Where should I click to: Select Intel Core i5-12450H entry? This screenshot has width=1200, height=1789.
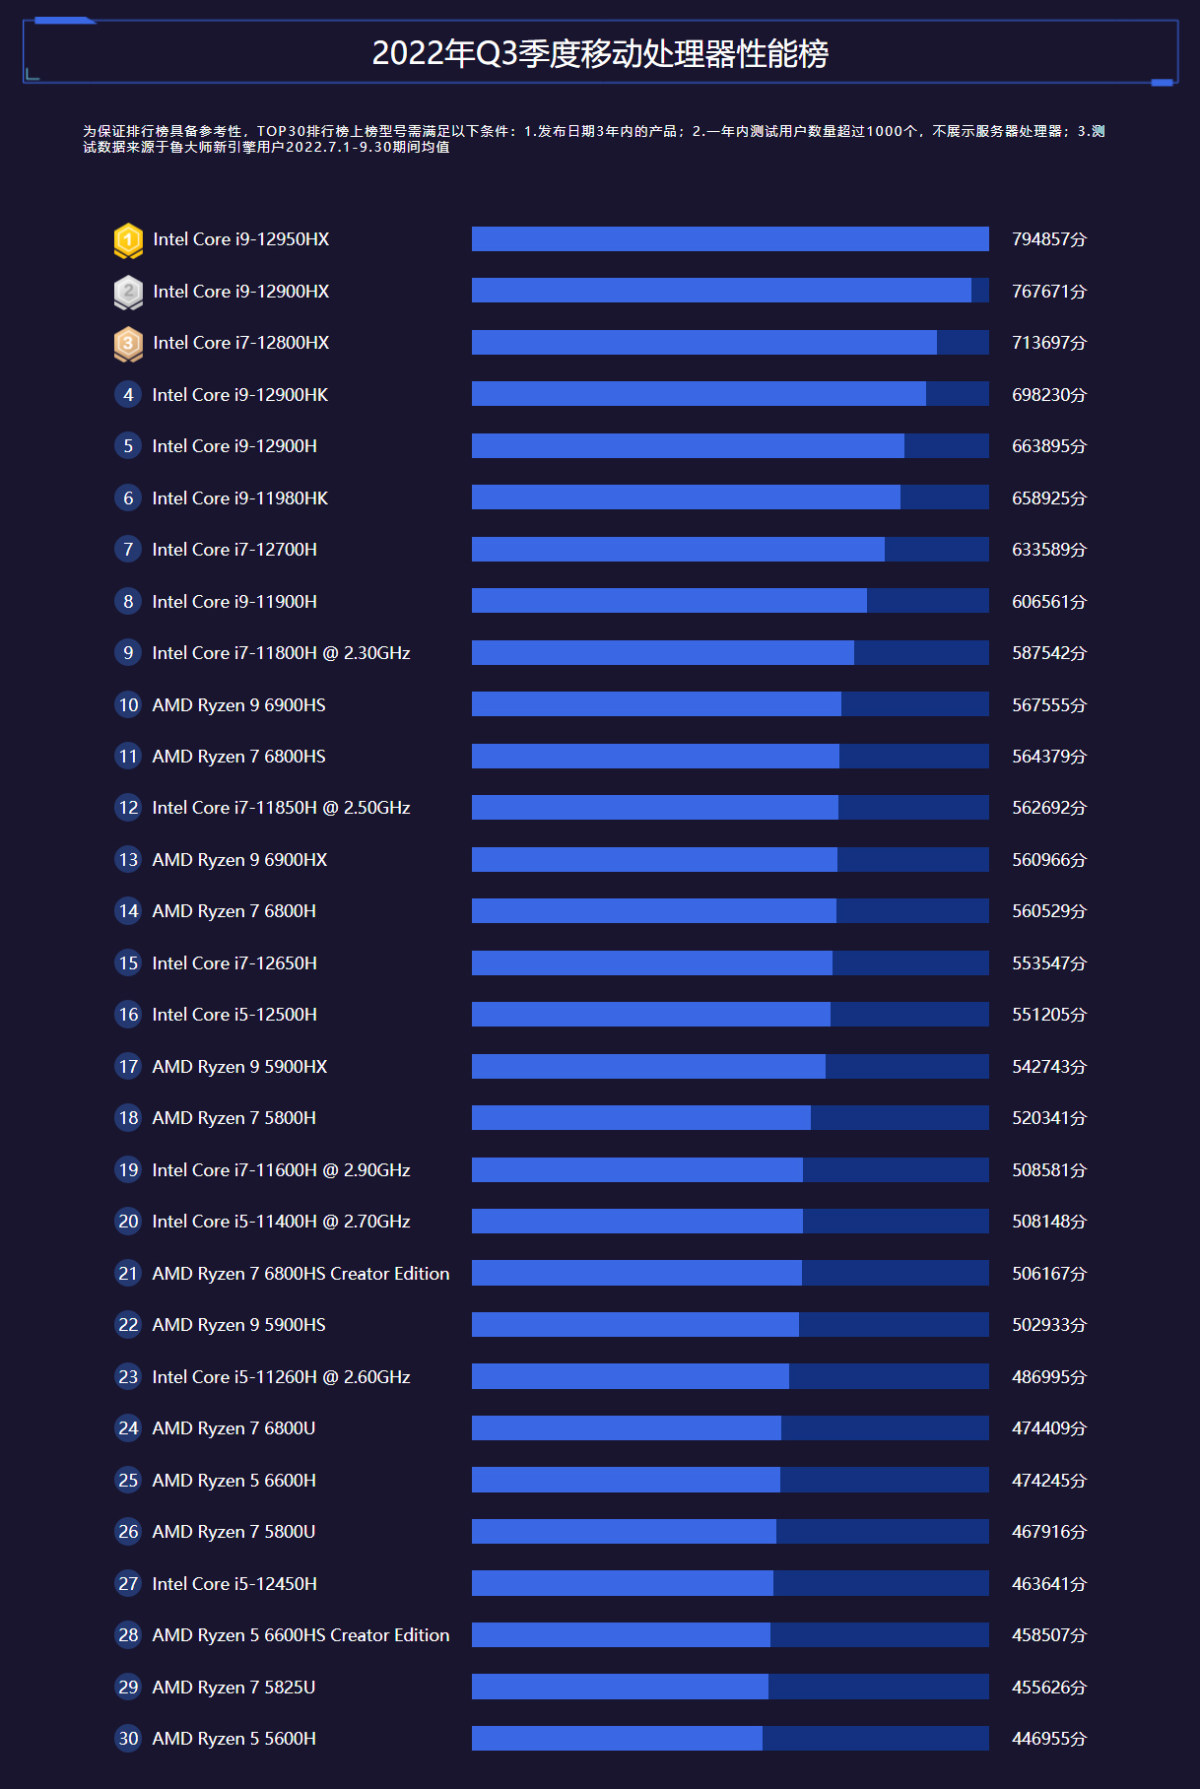[x=235, y=1584]
